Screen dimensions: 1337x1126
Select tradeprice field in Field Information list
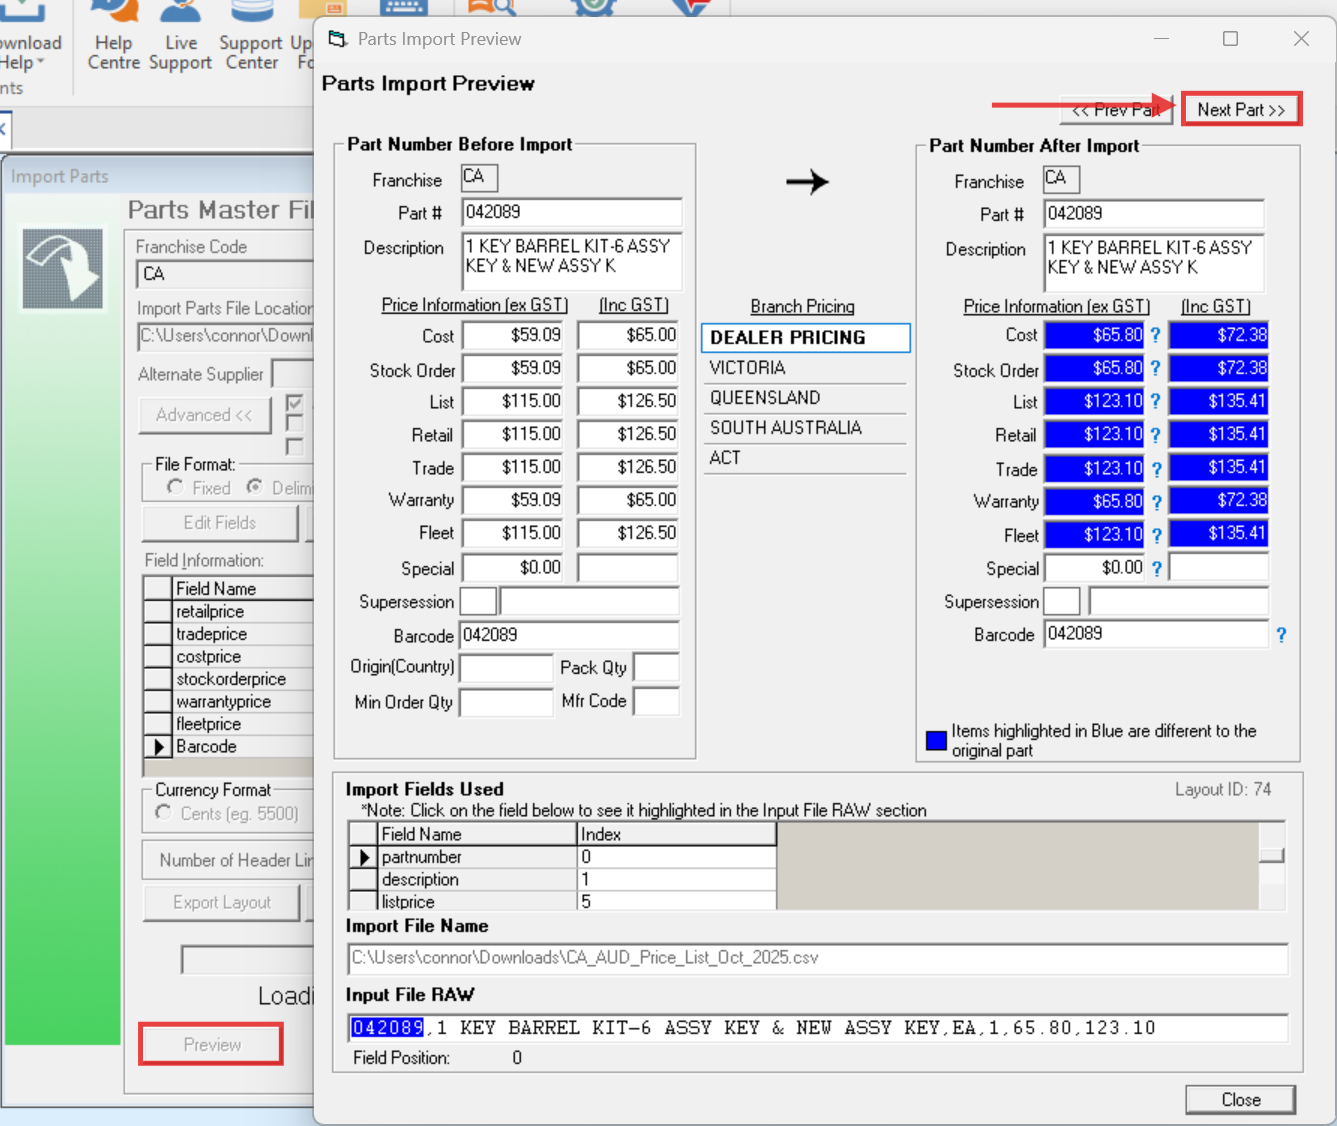[x=229, y=634]
